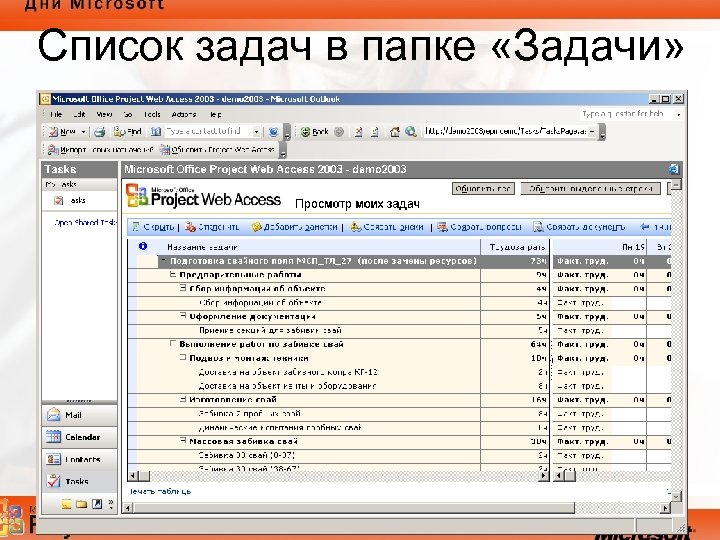
Task: Click the Обновить все button
Action: click(483, 188)
